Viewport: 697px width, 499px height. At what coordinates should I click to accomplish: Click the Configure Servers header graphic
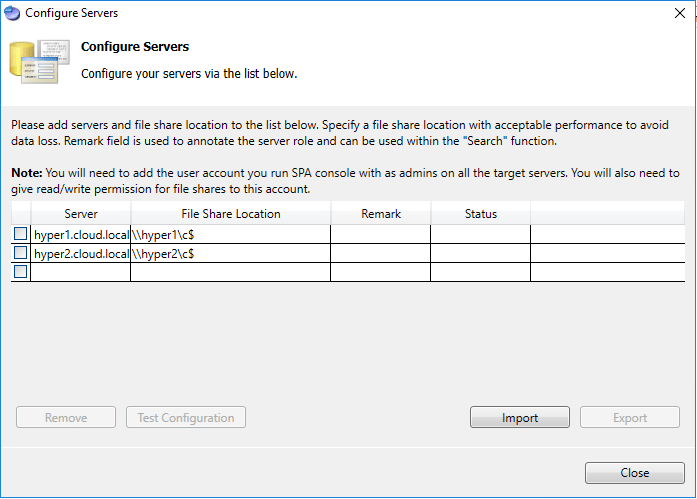pos(39,62)
